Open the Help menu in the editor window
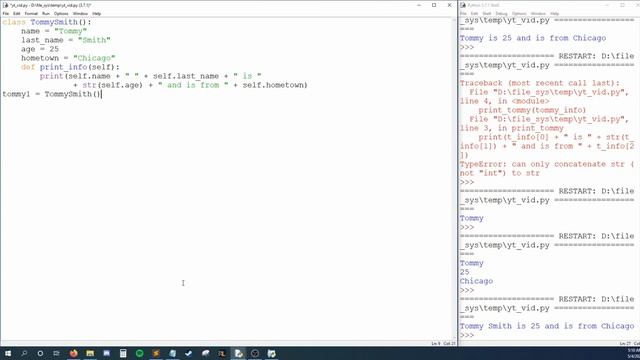Screen dimensions: 640x360 97,13
